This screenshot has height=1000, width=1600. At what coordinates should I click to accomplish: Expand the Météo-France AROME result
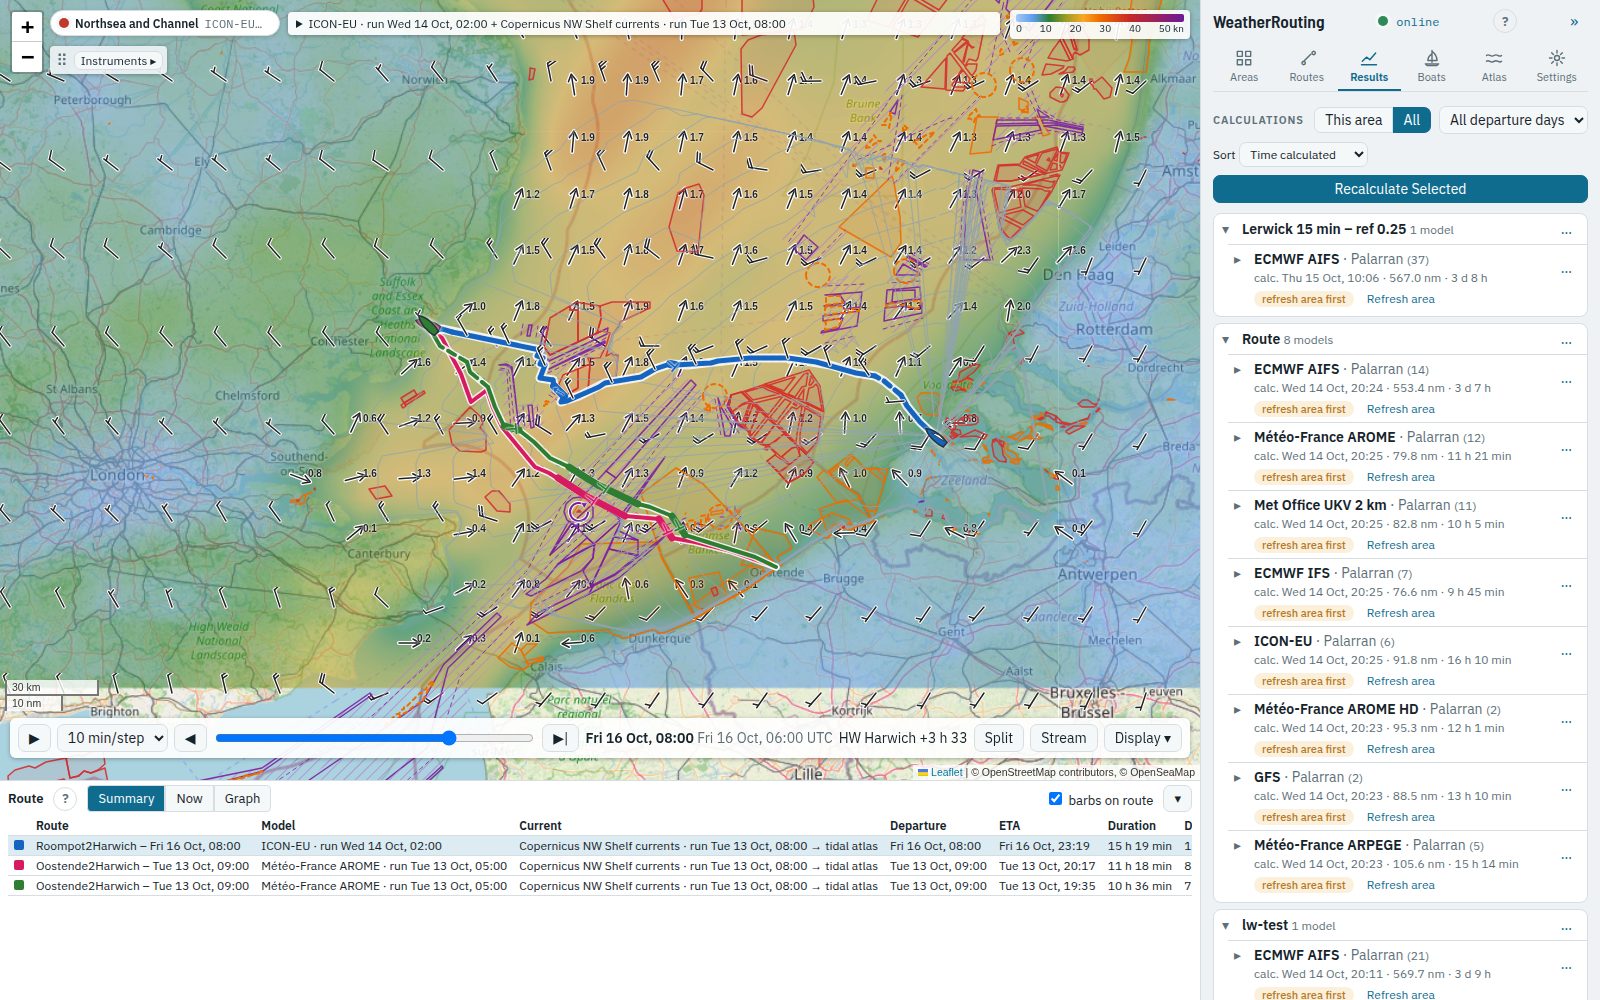[1237, 438]
